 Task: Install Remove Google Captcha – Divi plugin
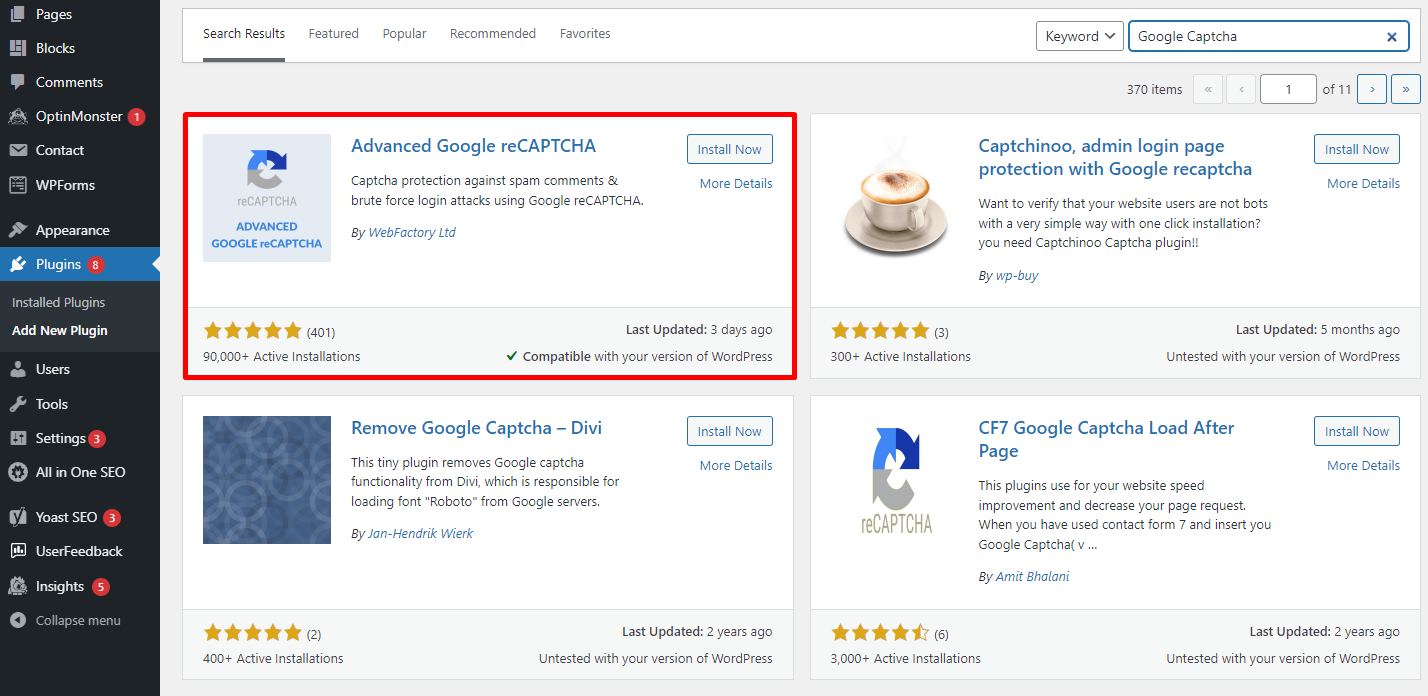729,431
